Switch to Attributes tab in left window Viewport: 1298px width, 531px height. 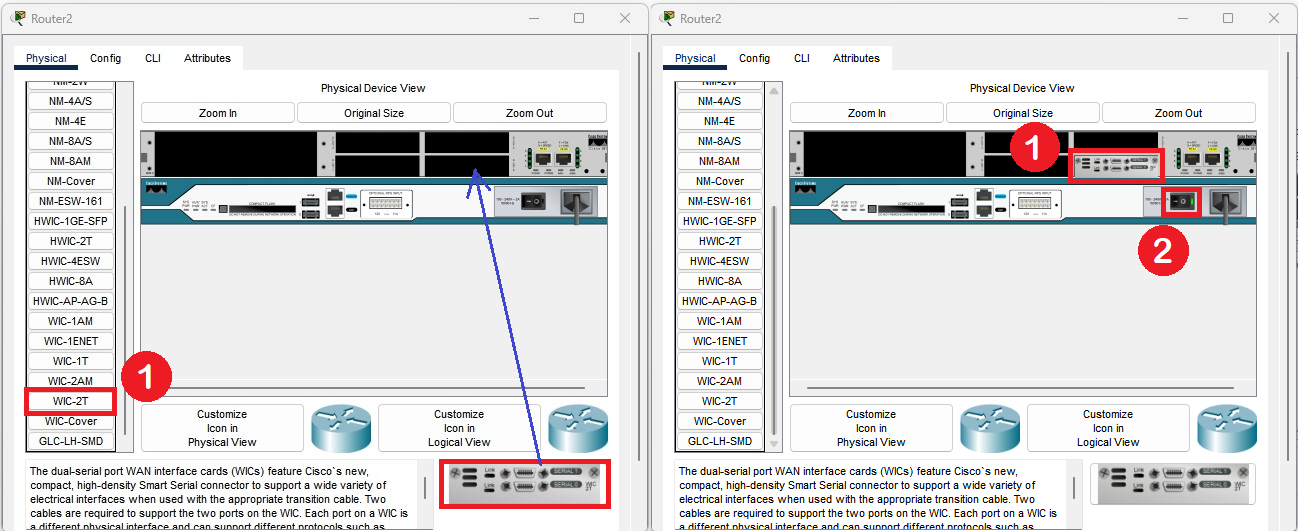[207, 58]
